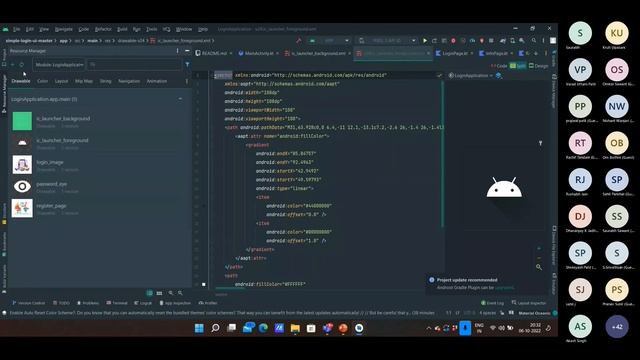This screenshot has width=640, height=360.
Task: Click the red Debug bug icon in toolbar
Action: click(x=453, y=41)
